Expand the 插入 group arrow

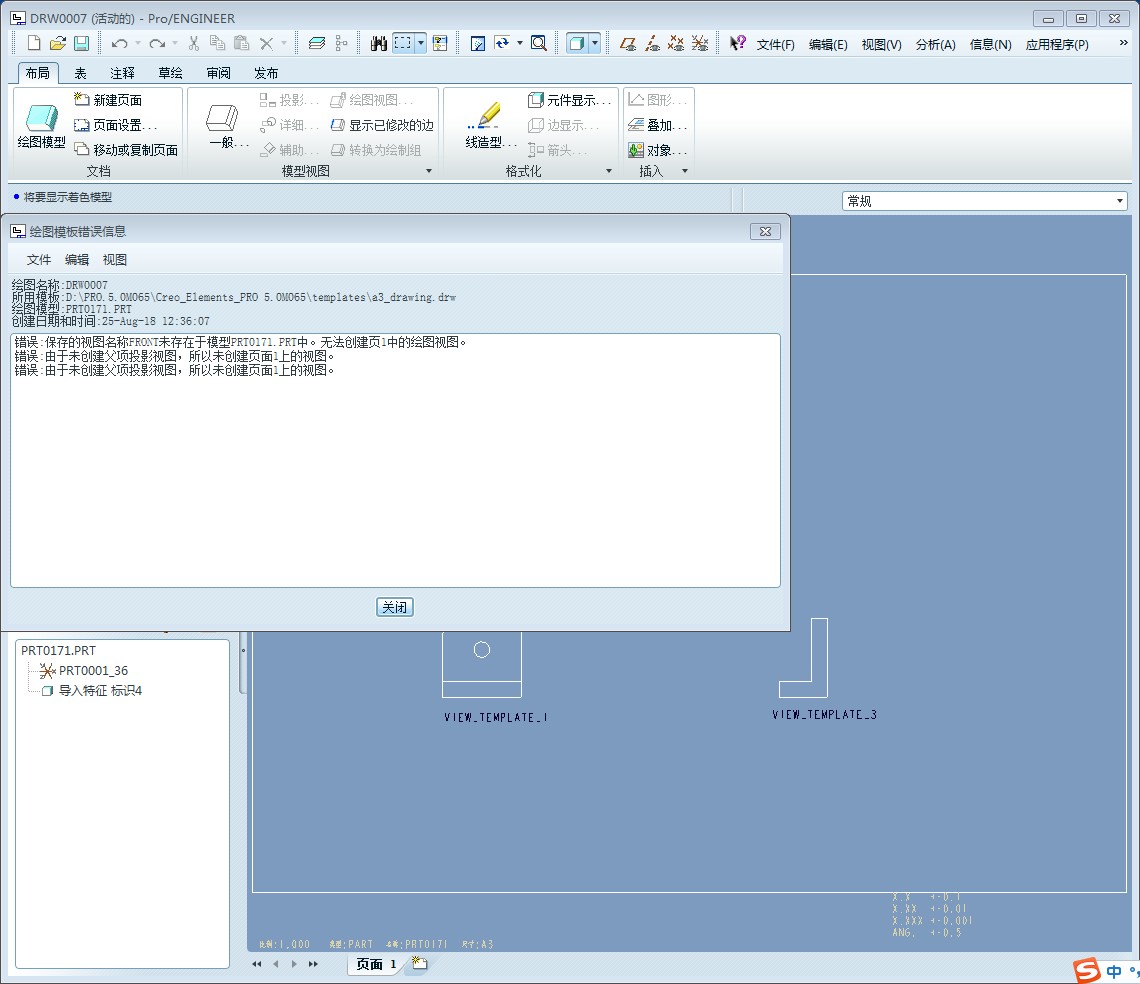click(685, 172)
